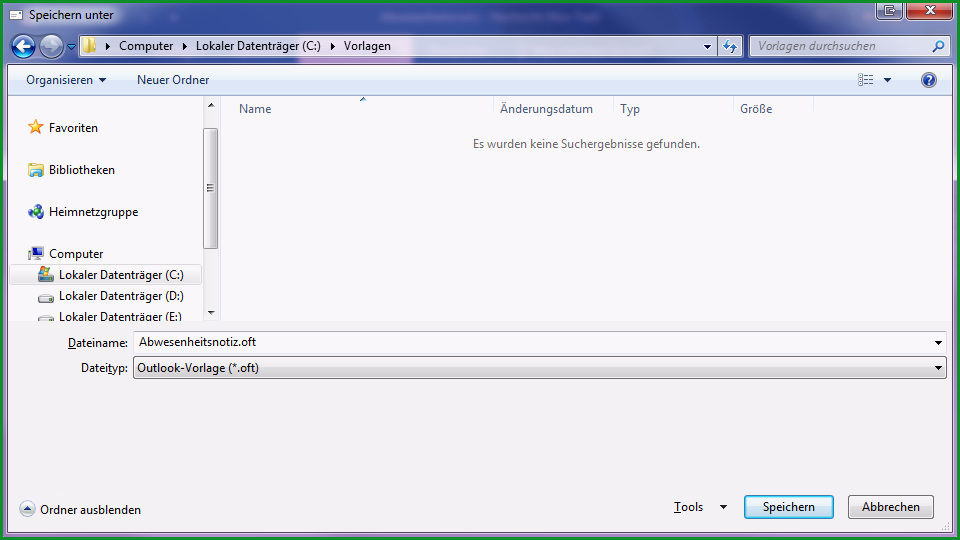Select Lokaler Datenträger (C:) in tree
This screenshot has width=960, height=540.
click(x=105, y=275)
